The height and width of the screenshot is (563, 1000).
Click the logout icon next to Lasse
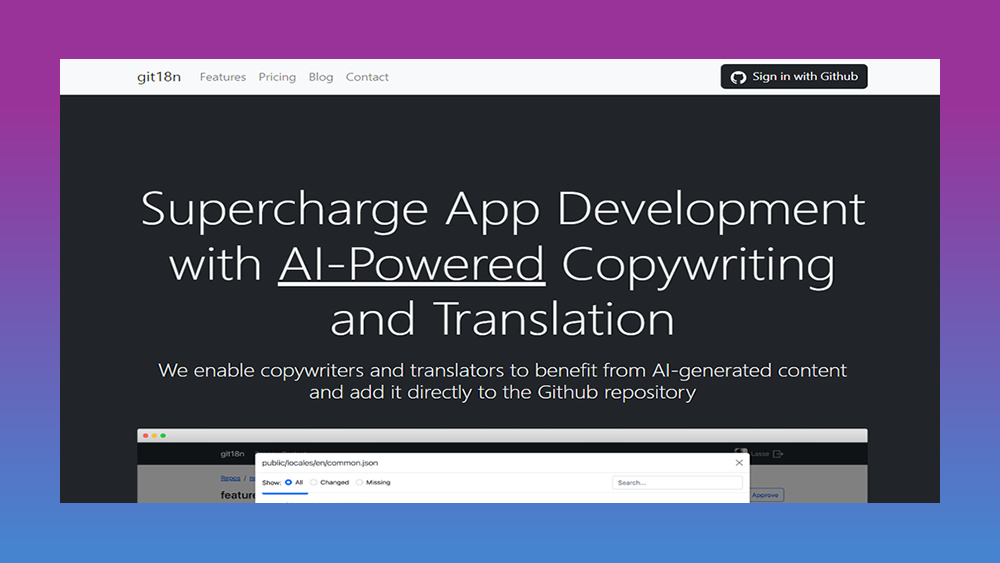(778, 454)
